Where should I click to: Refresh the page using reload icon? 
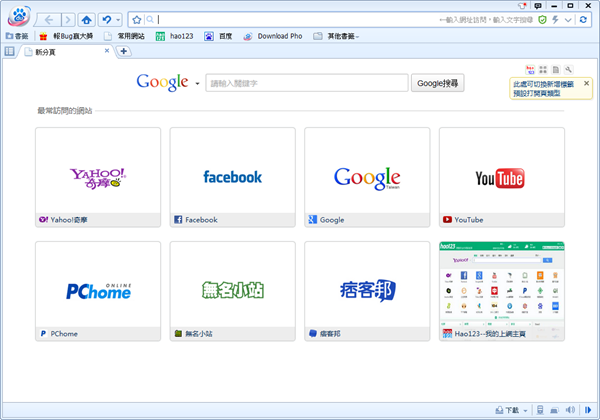[x=584, y=19]
